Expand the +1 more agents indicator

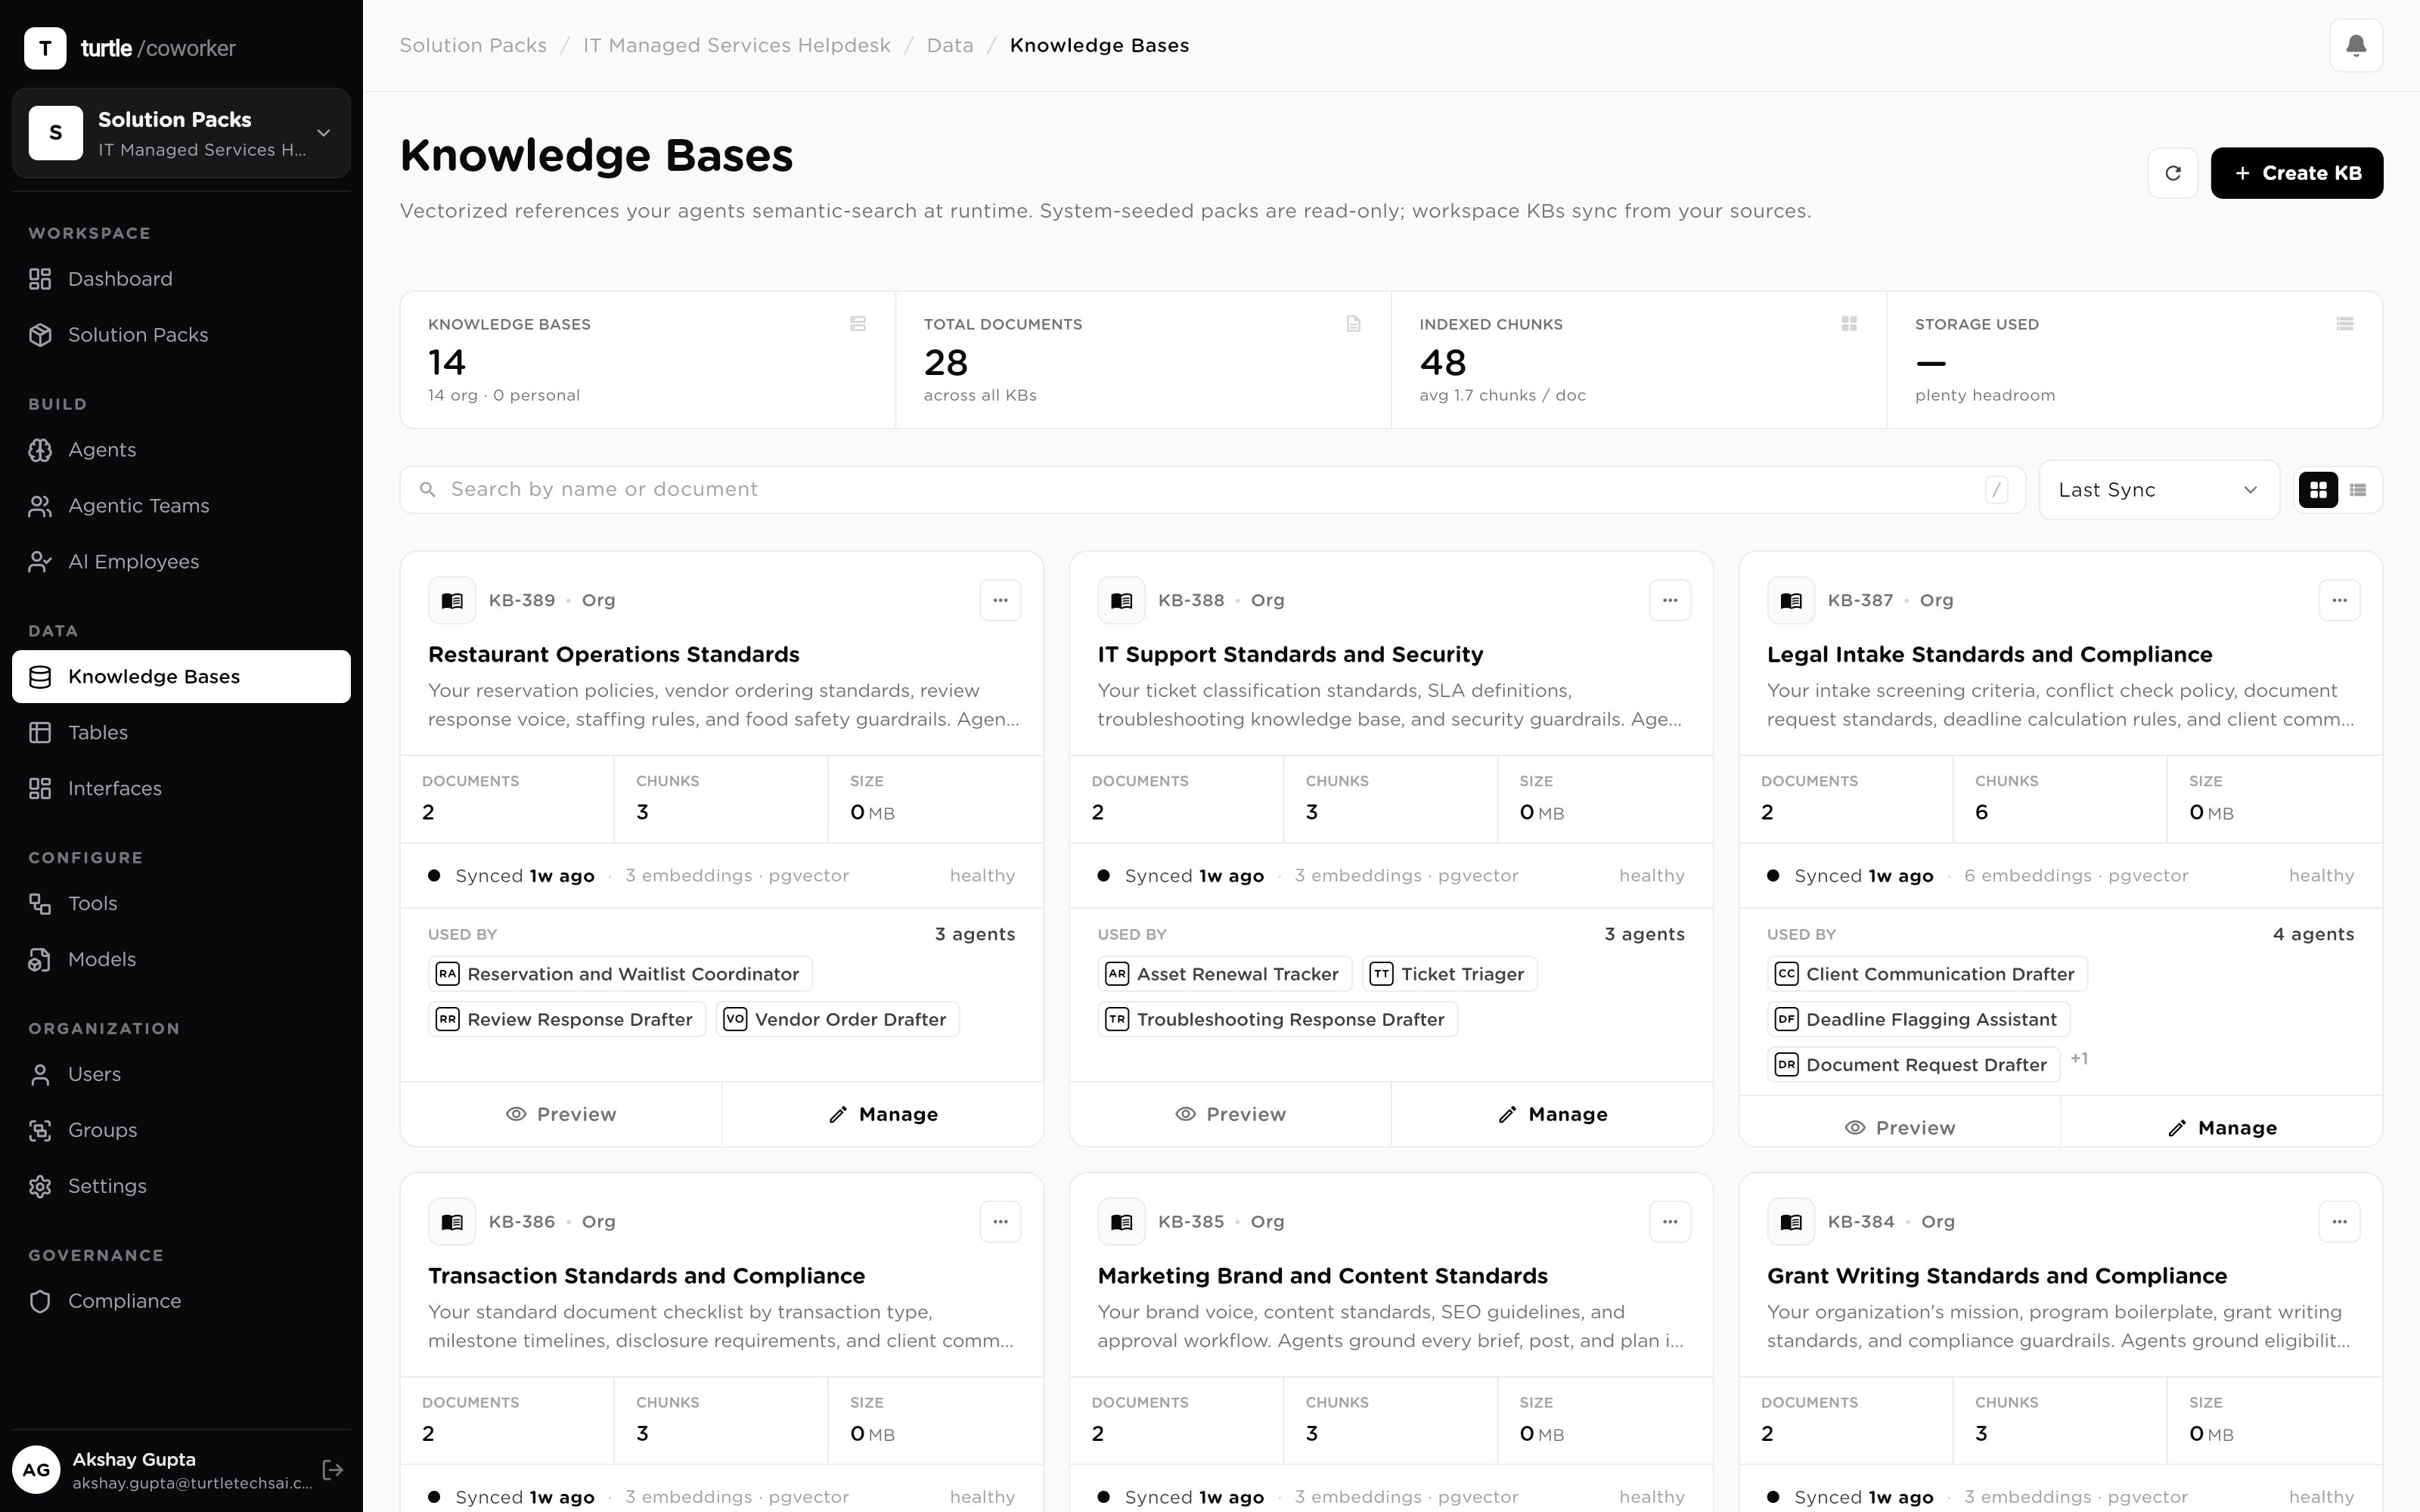(x=2079, y=1058)
